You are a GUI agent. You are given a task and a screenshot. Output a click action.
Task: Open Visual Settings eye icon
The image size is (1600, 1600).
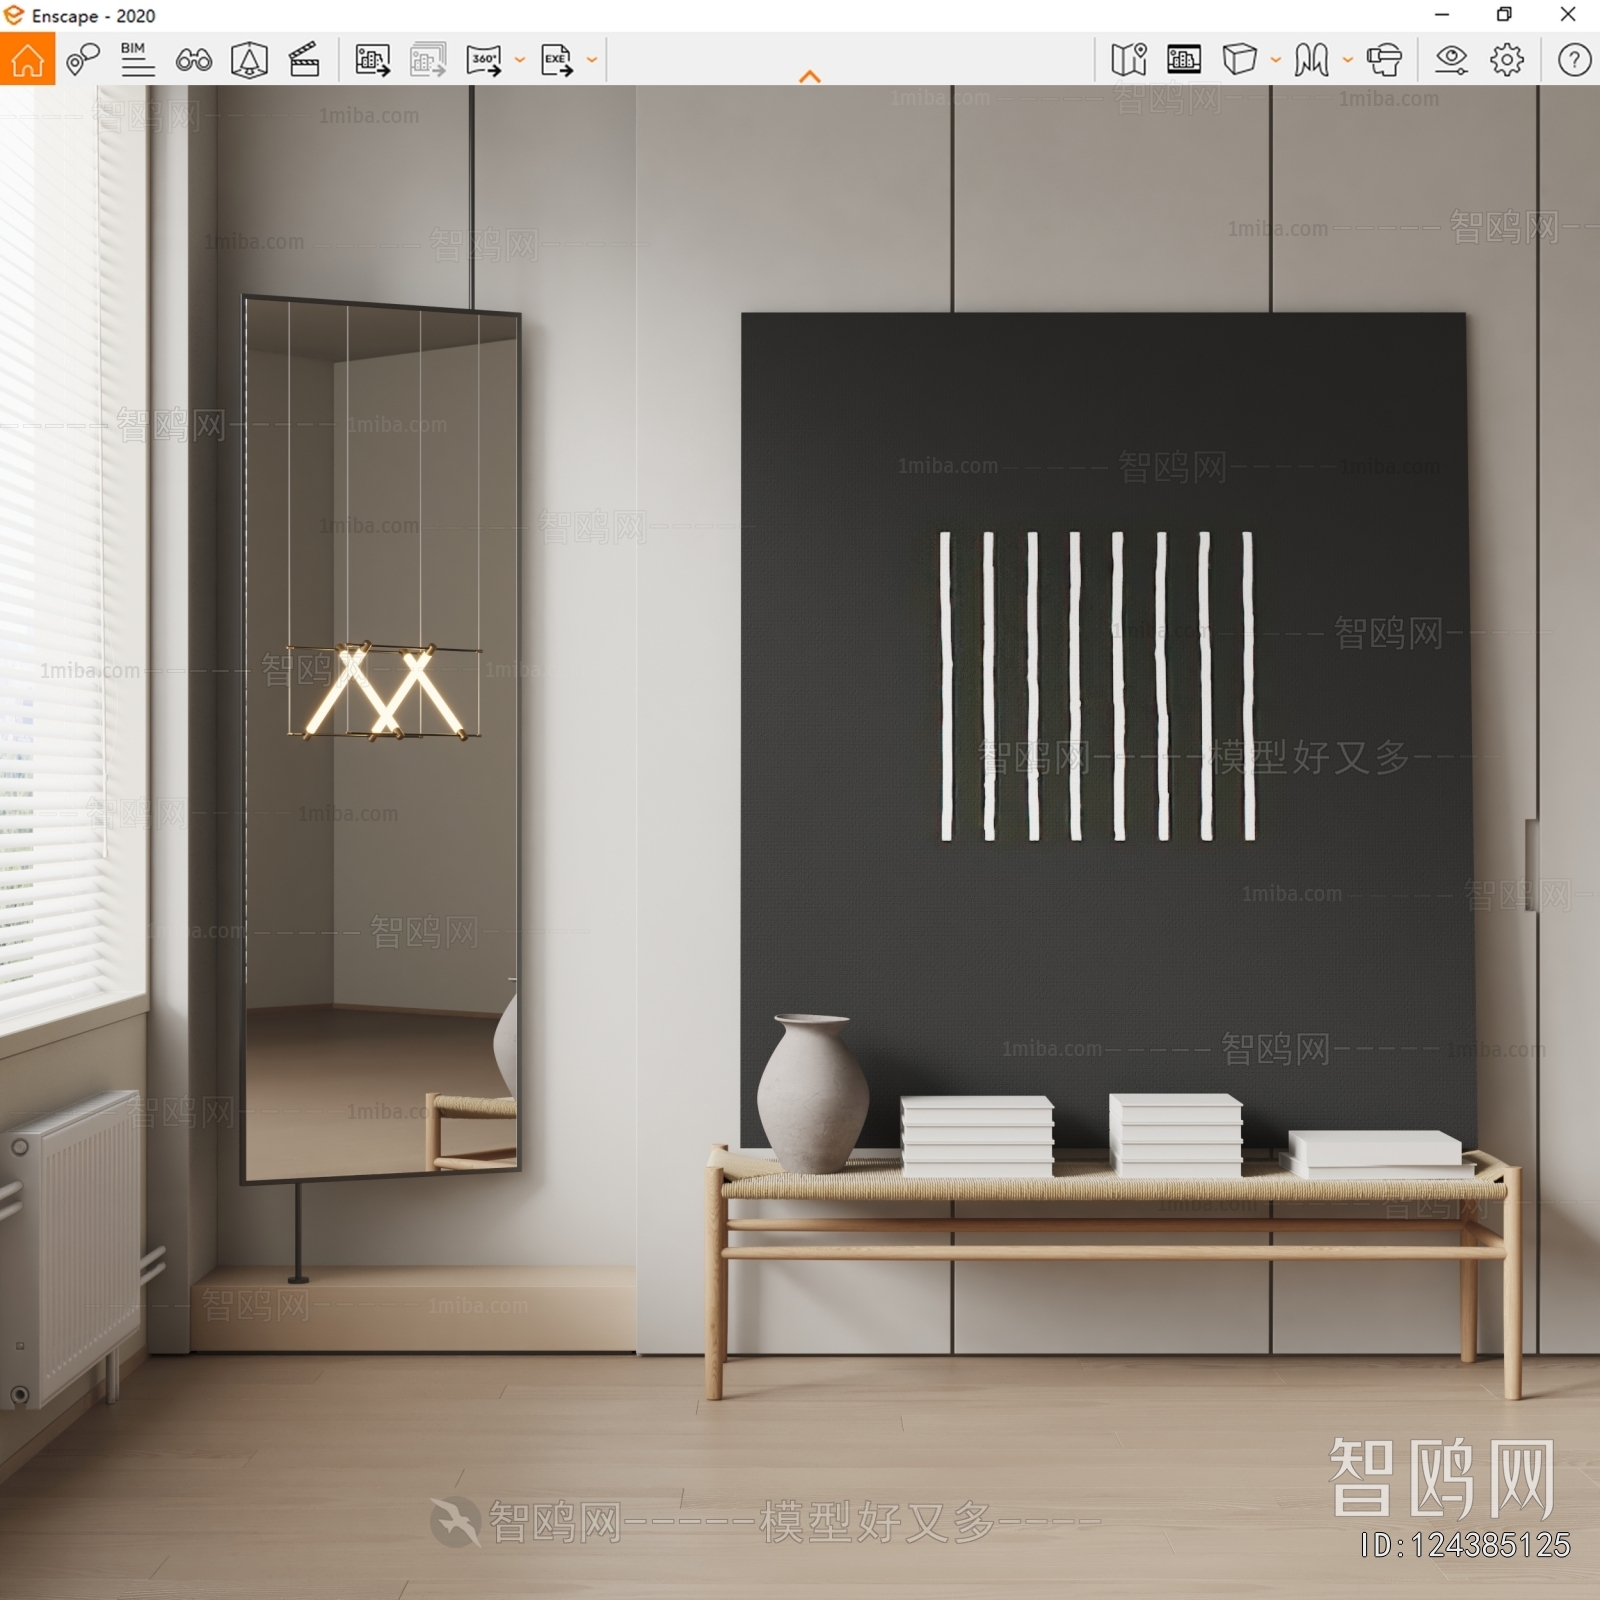coord(1451,60)
